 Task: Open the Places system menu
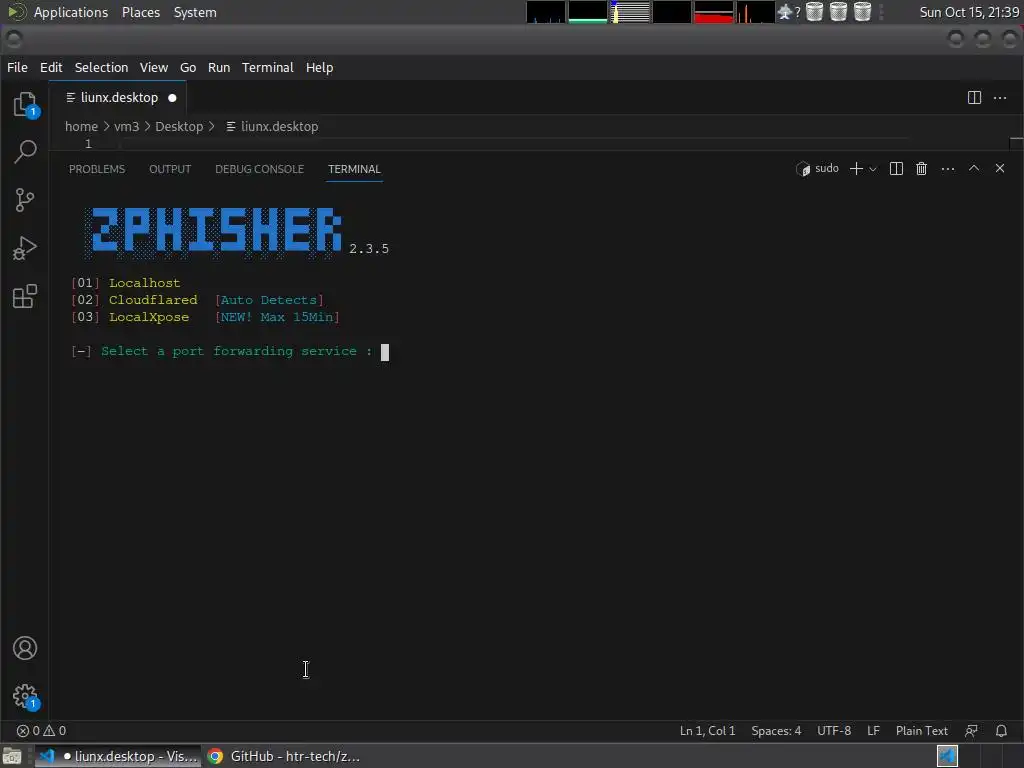tap(140, 12)
